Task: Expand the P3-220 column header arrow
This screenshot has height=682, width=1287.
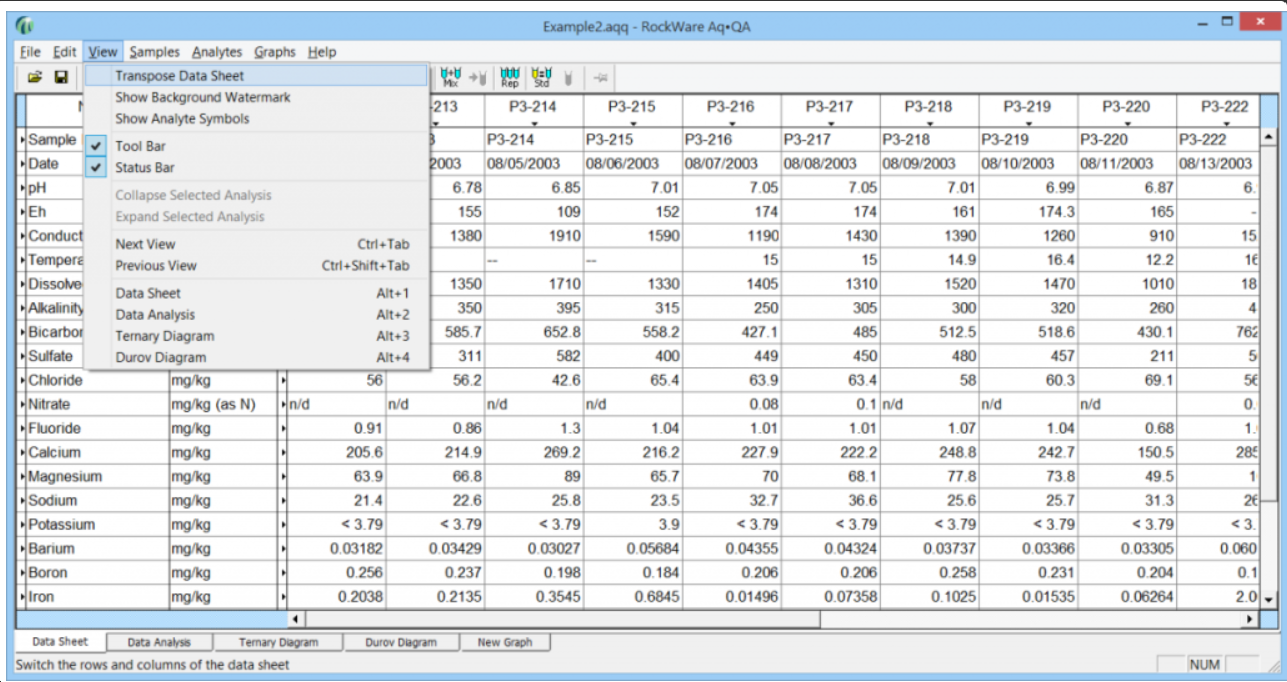Action: 1127,124
